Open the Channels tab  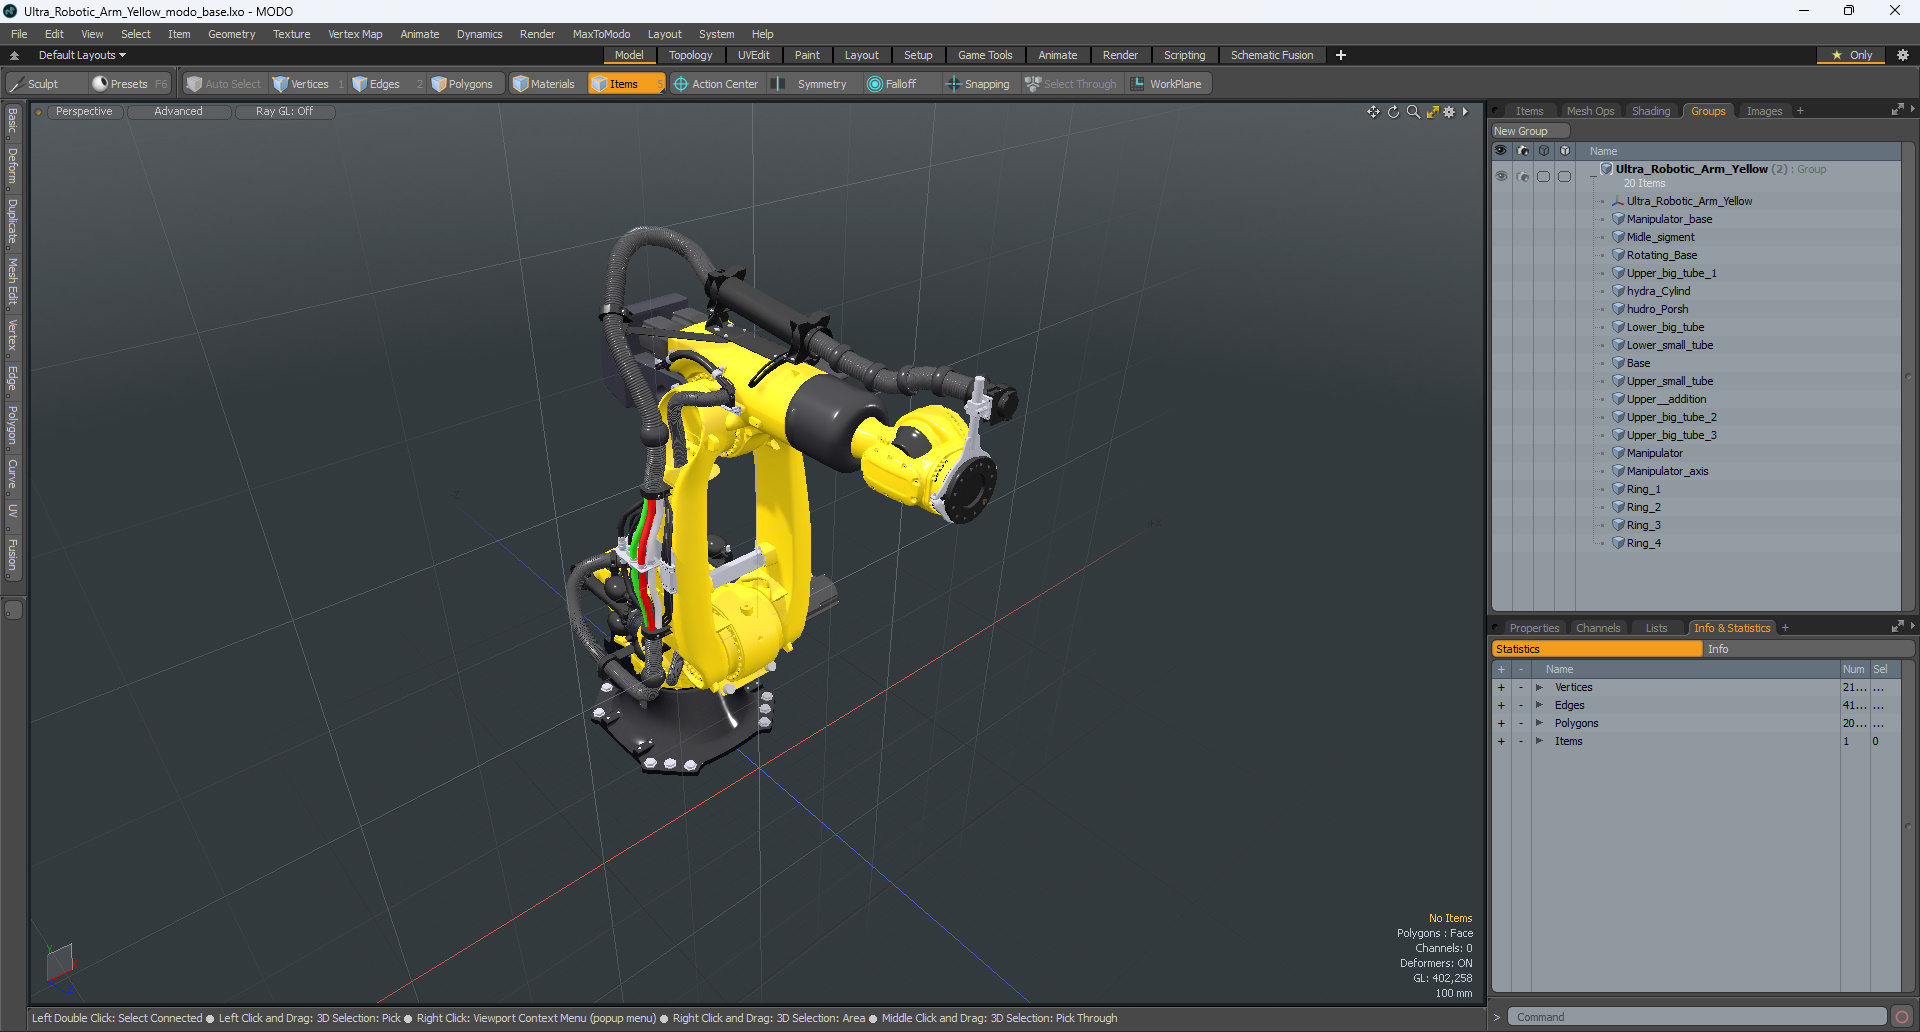tap(1598, 628)
